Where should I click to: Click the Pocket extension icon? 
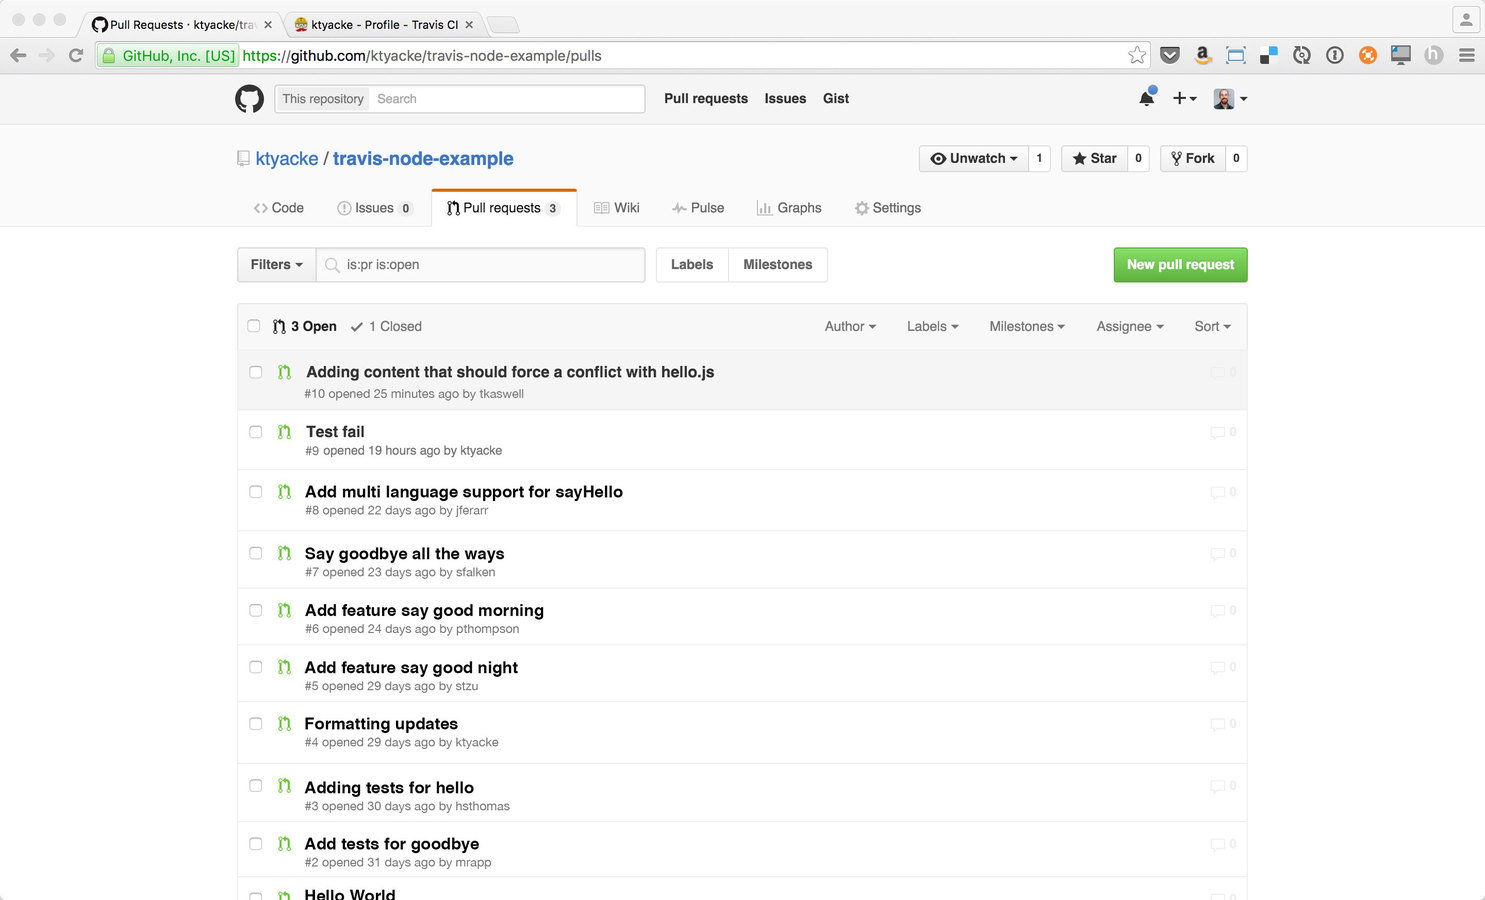1170,55
